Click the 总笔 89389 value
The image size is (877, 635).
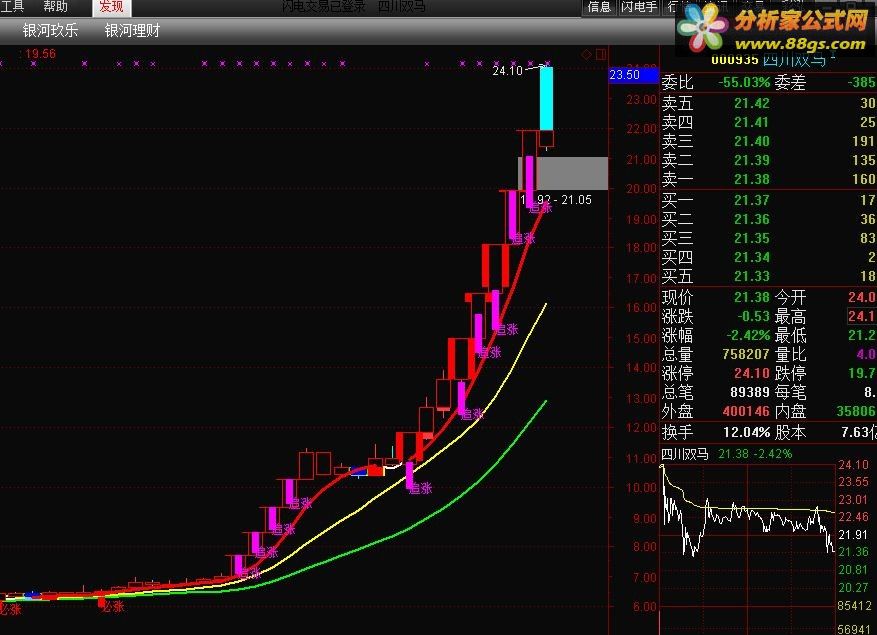coord(750,392)
